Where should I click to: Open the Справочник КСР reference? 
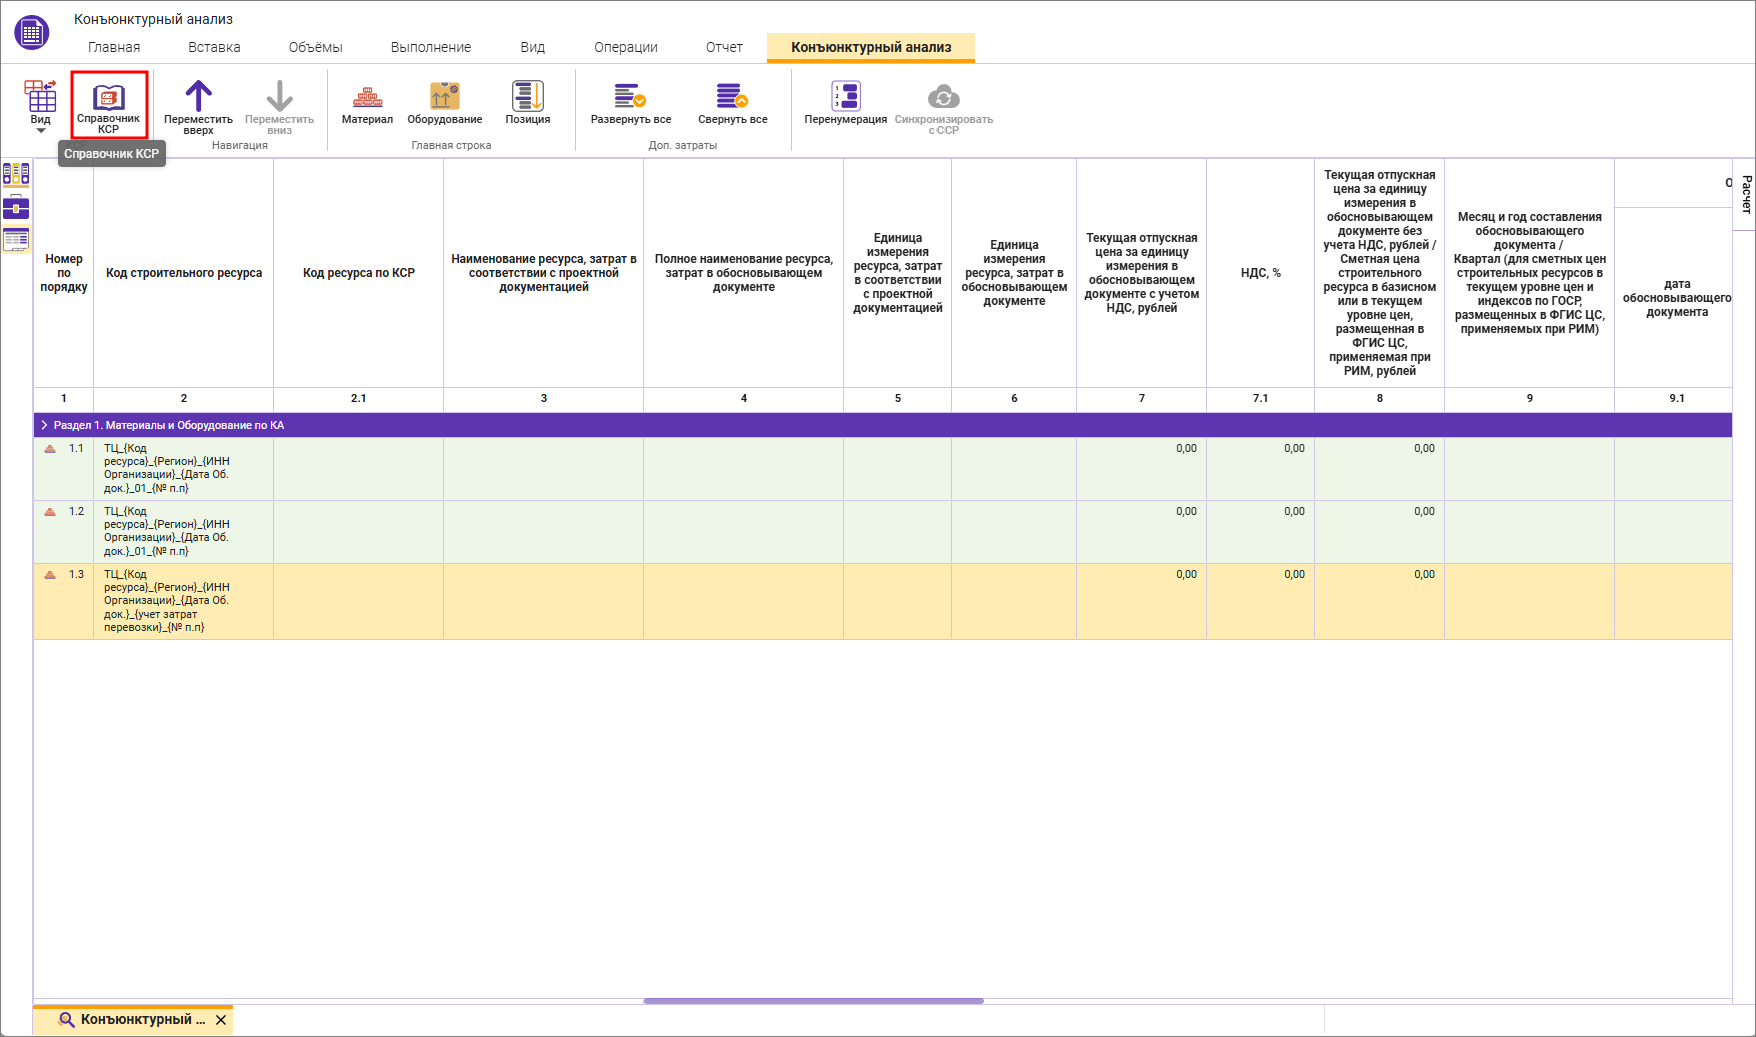tap(109, 104)
